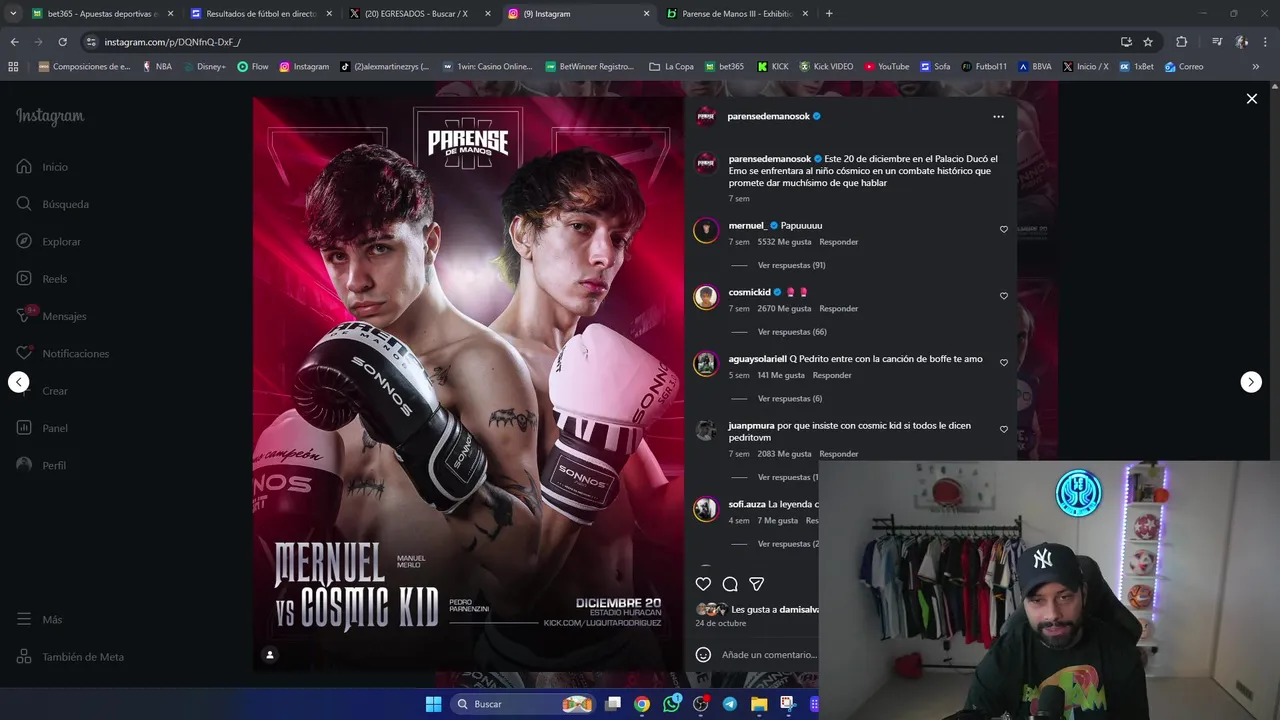Expand Ver respuestas (66) under cosmickid
Image resolution: width=1280 pixels, height=720 pixels.
[x=792, y=332]
